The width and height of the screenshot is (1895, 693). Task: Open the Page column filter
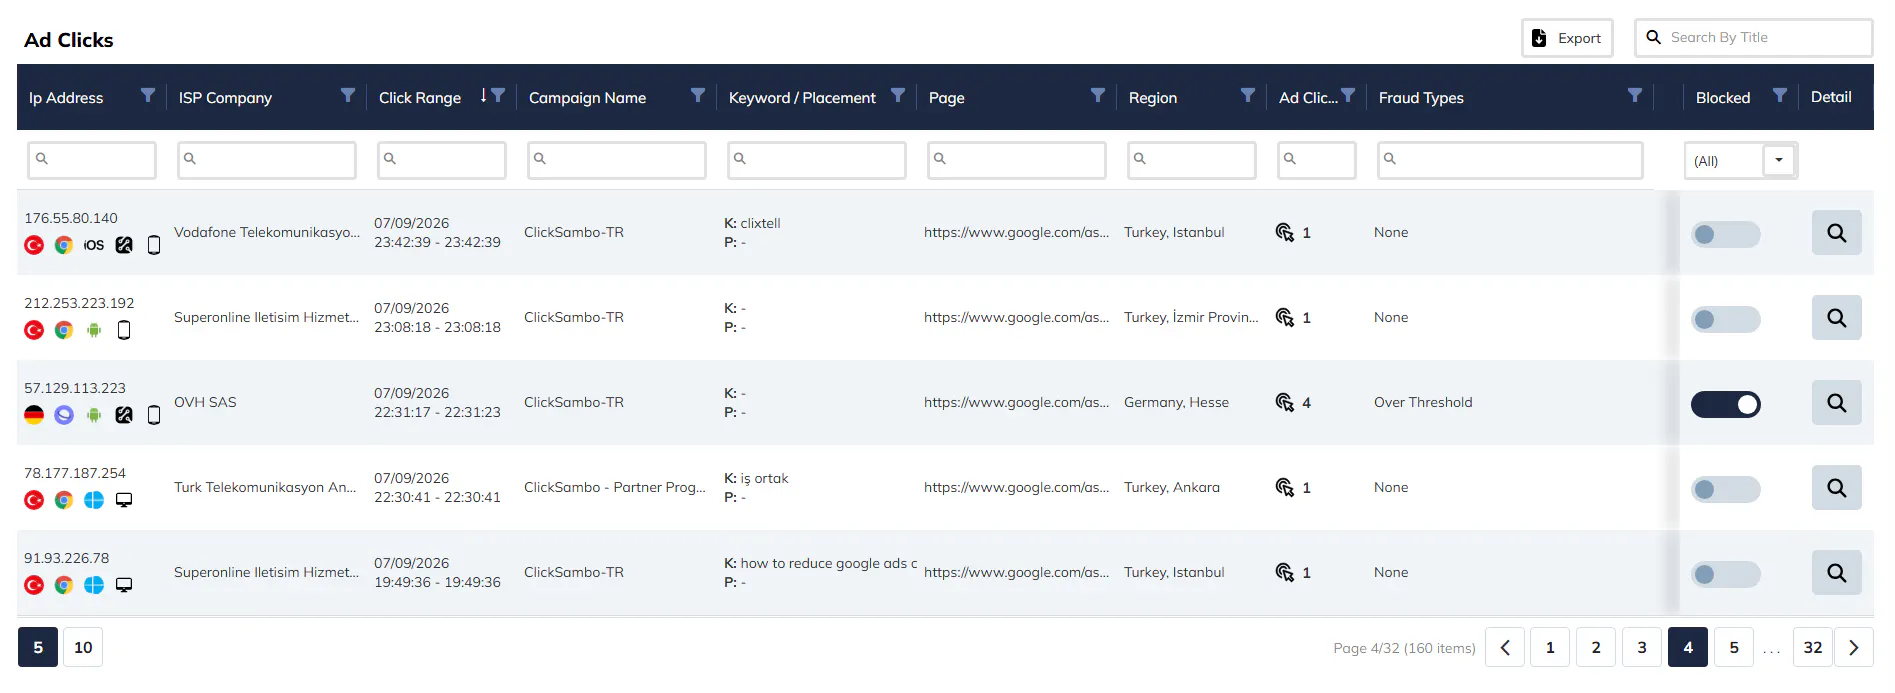pos(1098,95)
